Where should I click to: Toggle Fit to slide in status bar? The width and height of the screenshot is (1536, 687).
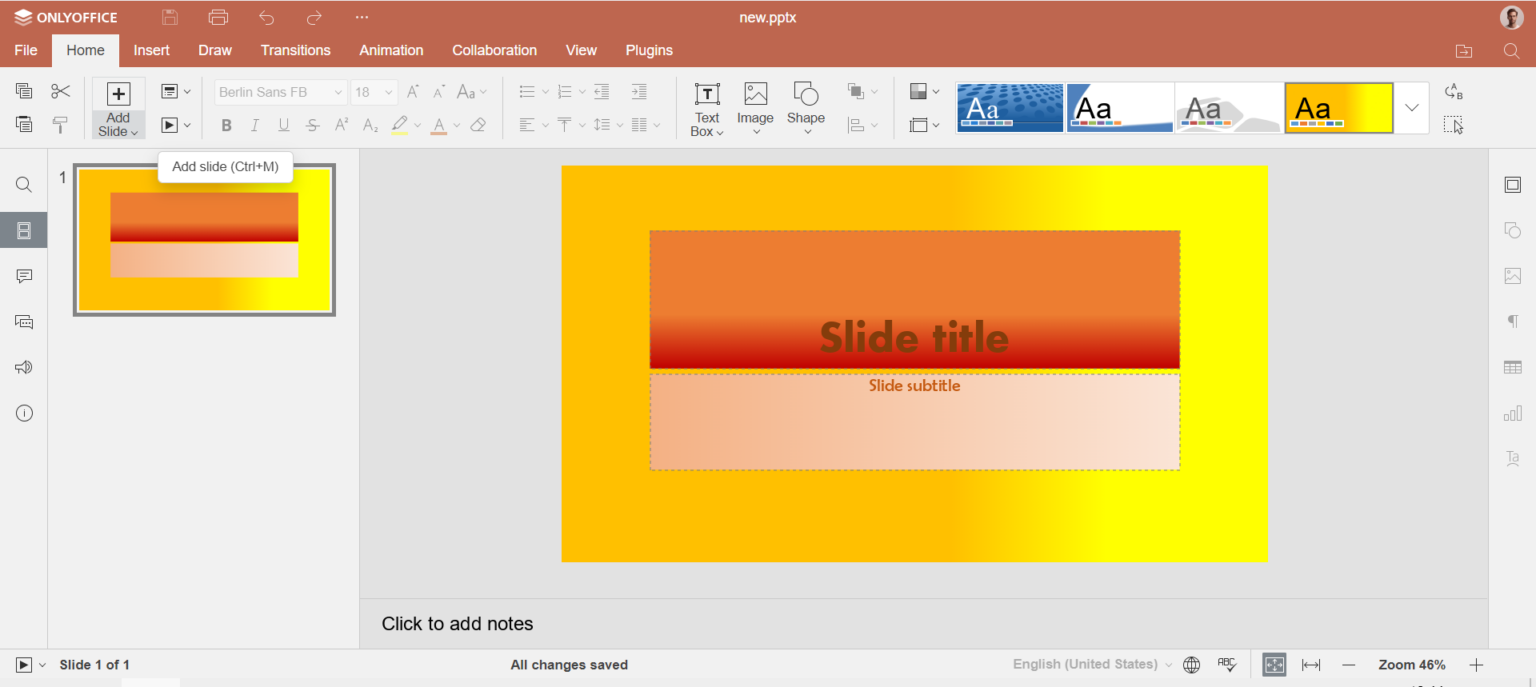1274,665
